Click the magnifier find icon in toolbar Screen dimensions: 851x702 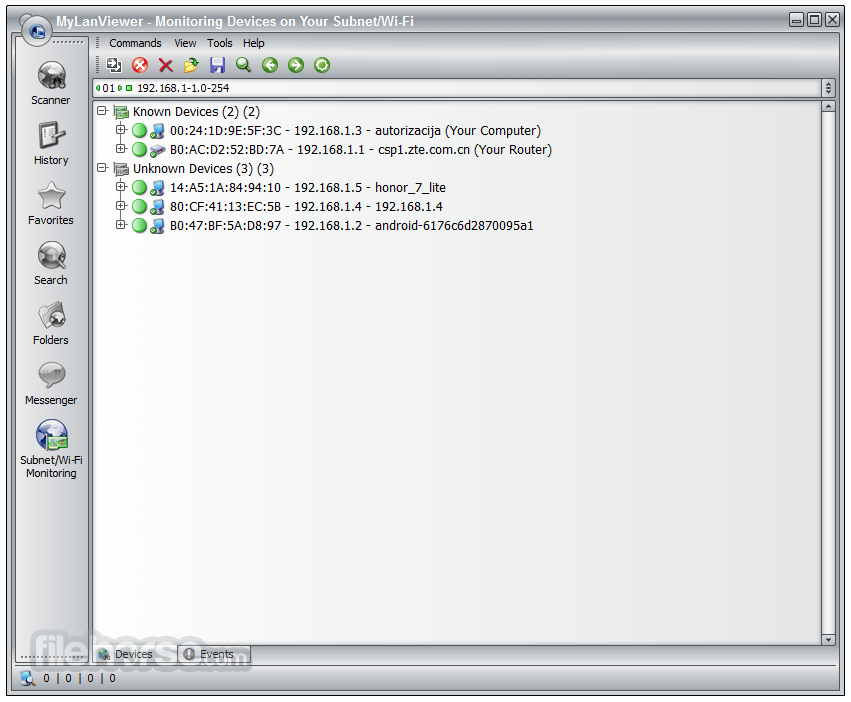pyautogui.click(x=243, y=65)
